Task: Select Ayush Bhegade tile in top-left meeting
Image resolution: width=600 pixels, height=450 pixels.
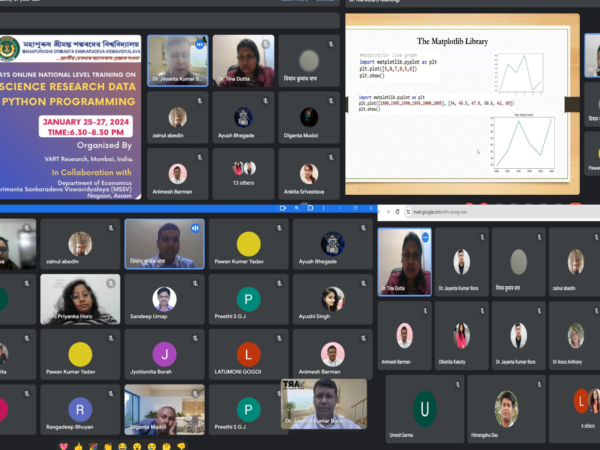Action: 243,117
